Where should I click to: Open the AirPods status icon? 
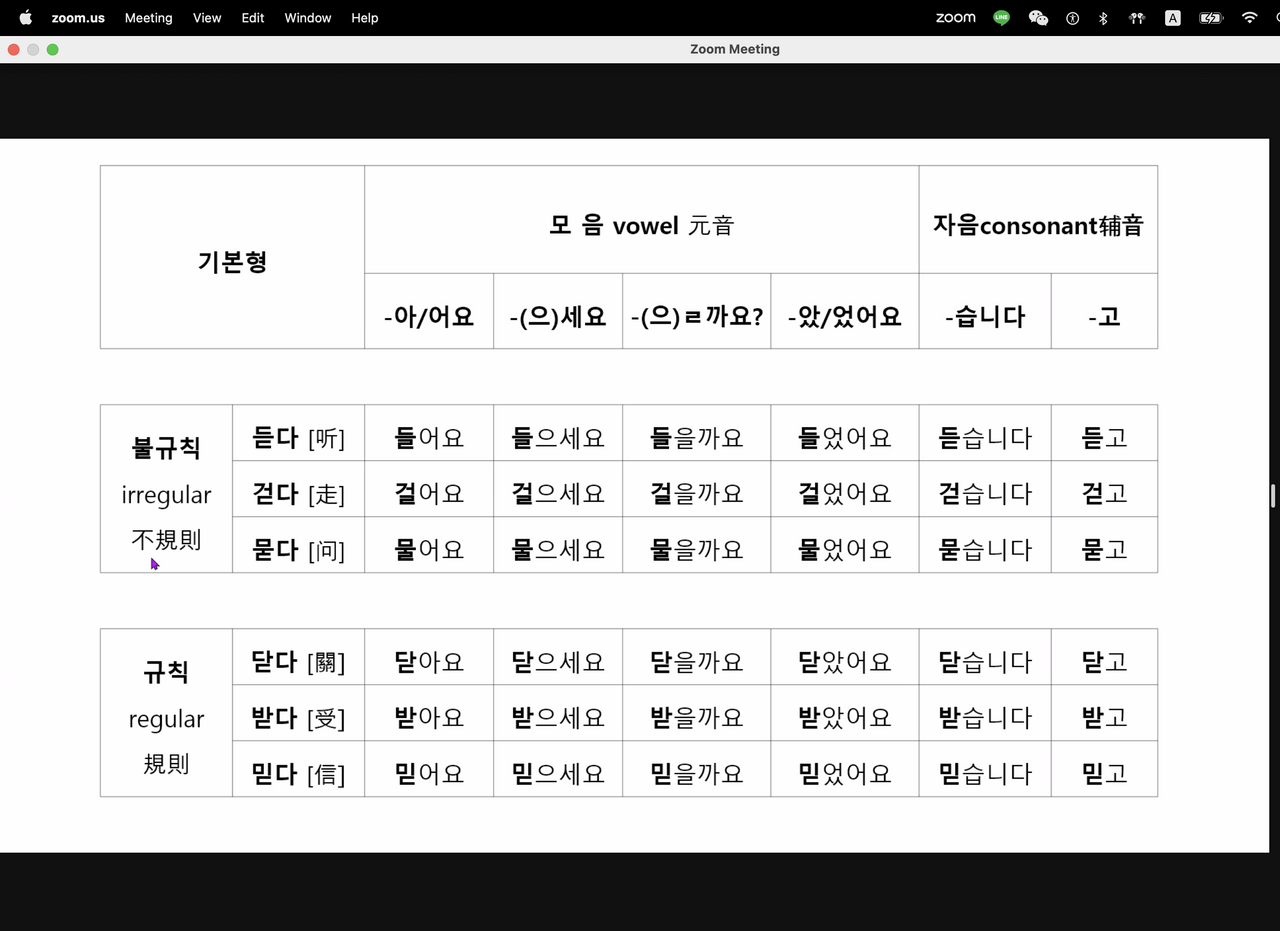tap(1136, 18)
